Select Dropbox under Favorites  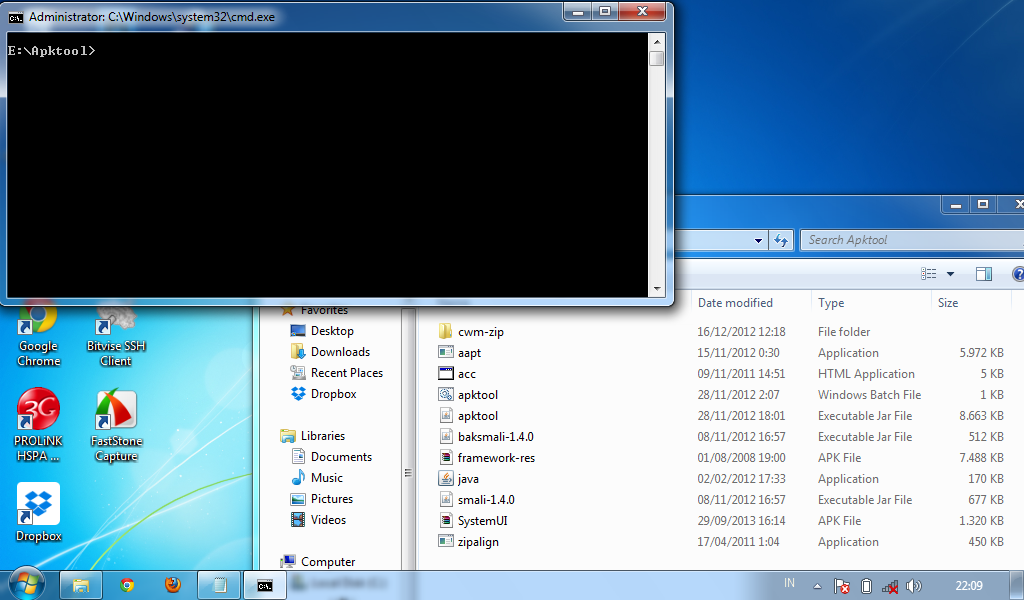point(334,393)
